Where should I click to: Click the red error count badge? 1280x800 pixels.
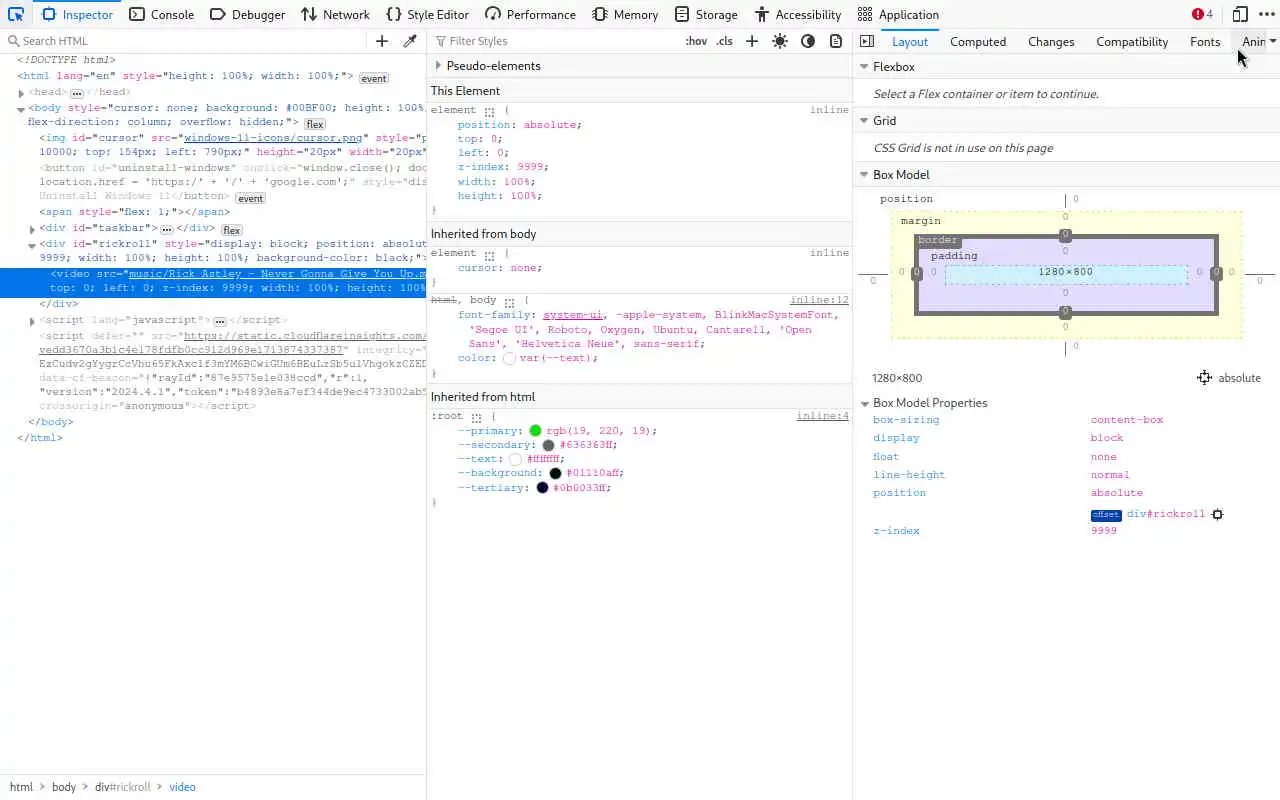[1202, 14]
